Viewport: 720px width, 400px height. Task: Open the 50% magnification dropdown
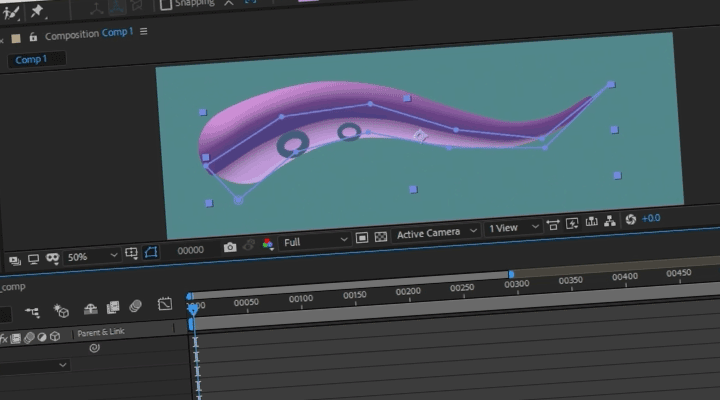[x=92, y=256]
